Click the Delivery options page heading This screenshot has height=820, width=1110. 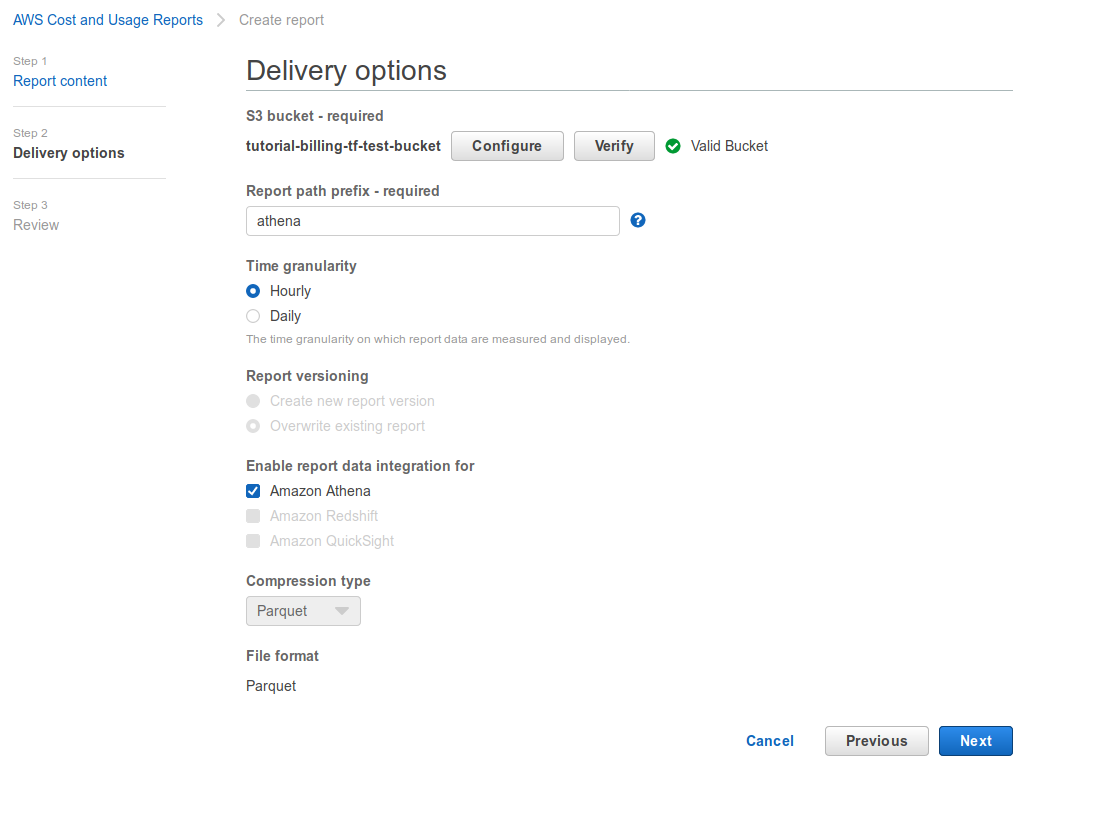(x=346, y=71)
